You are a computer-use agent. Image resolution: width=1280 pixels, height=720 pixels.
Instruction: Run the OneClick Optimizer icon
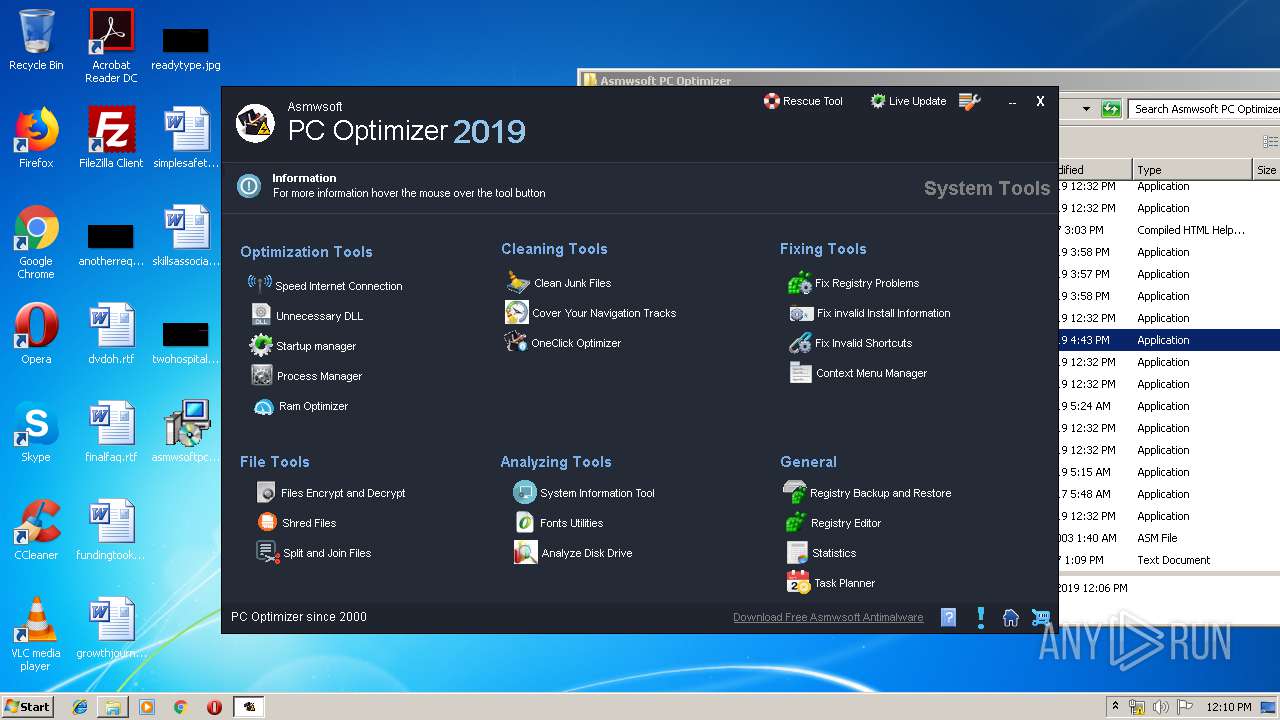pyautogui.click(x=516, y=342)
